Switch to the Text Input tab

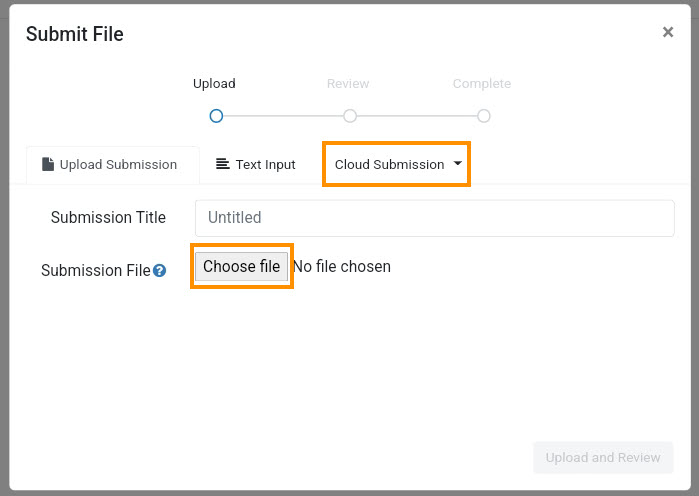255,164
